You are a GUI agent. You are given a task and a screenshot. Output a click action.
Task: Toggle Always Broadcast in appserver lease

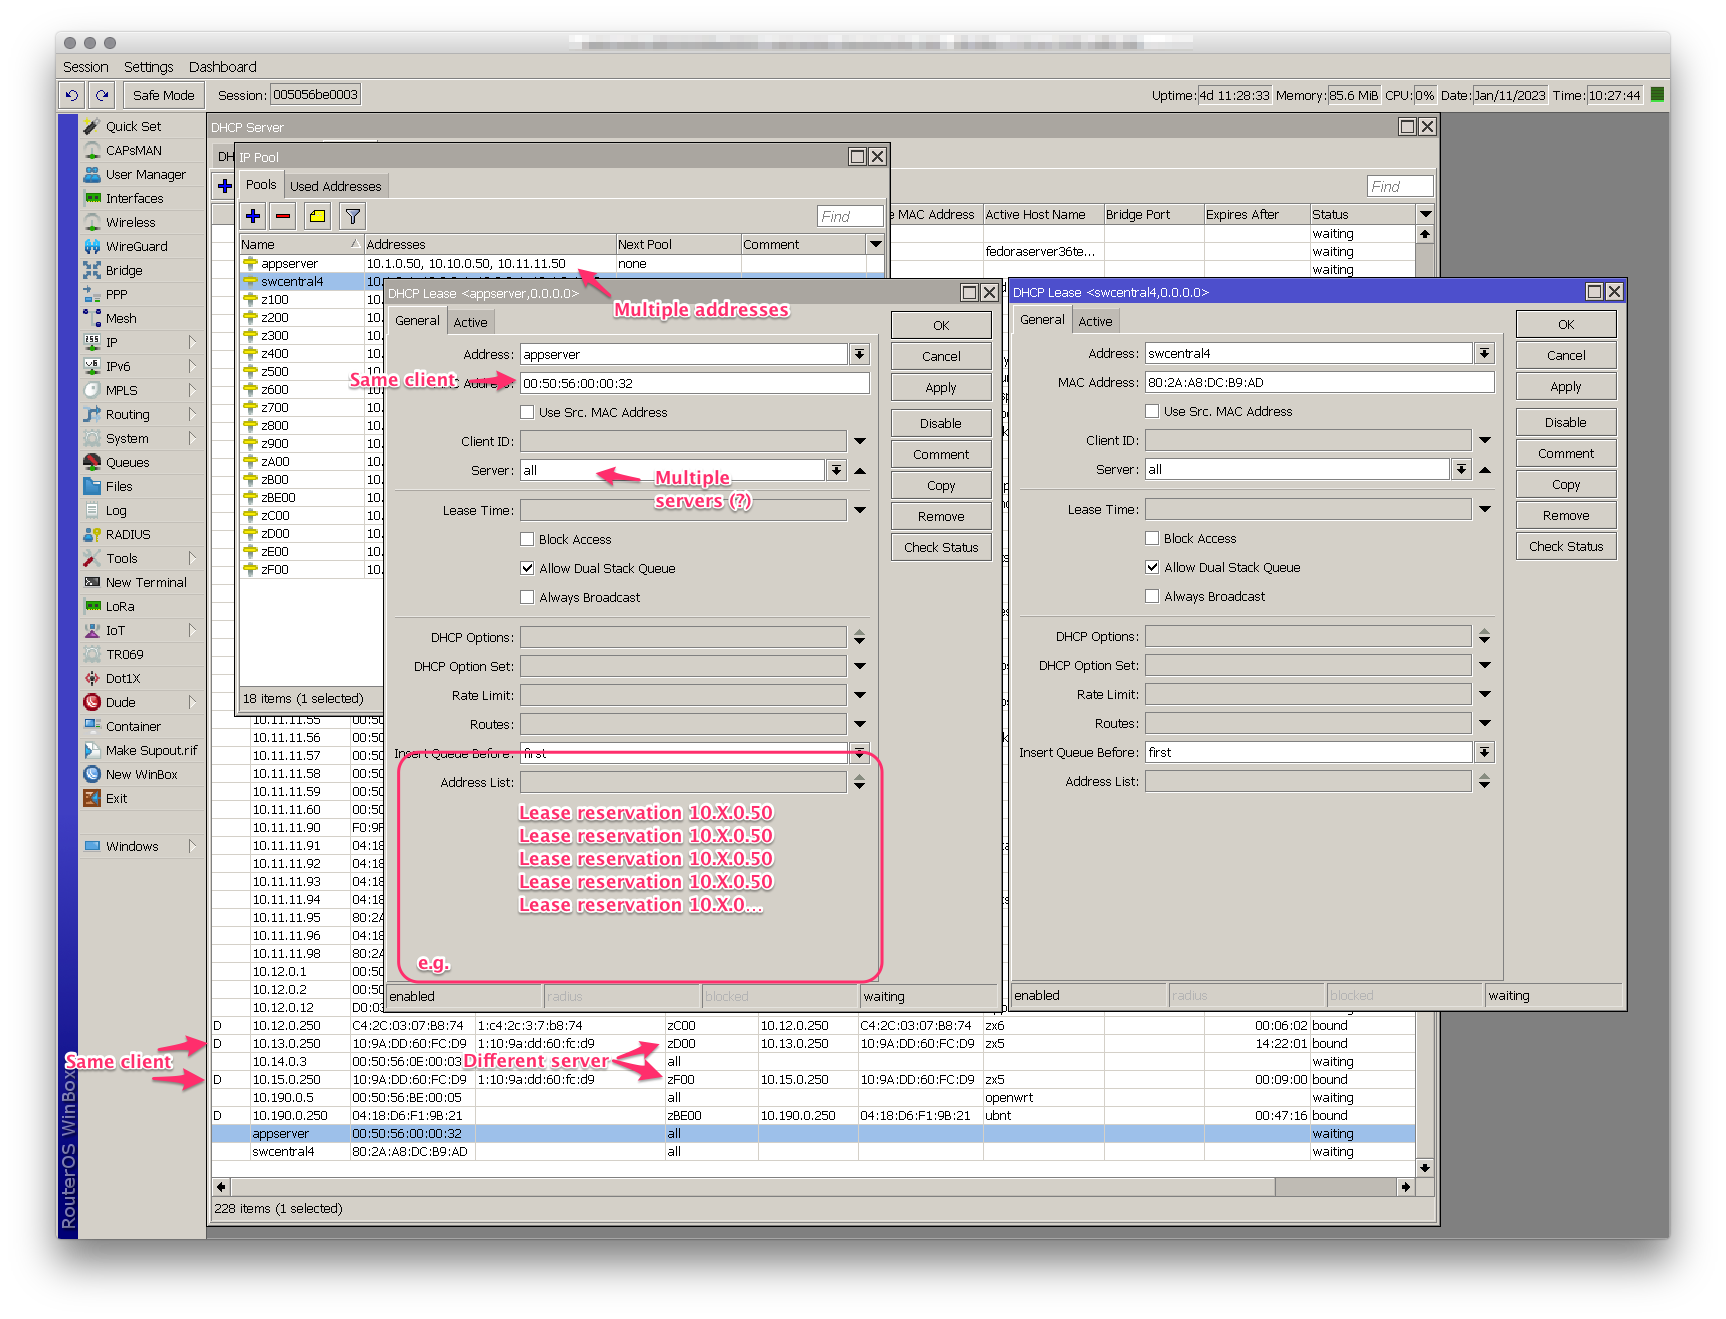pyautogui.click(x=527, y=597)
